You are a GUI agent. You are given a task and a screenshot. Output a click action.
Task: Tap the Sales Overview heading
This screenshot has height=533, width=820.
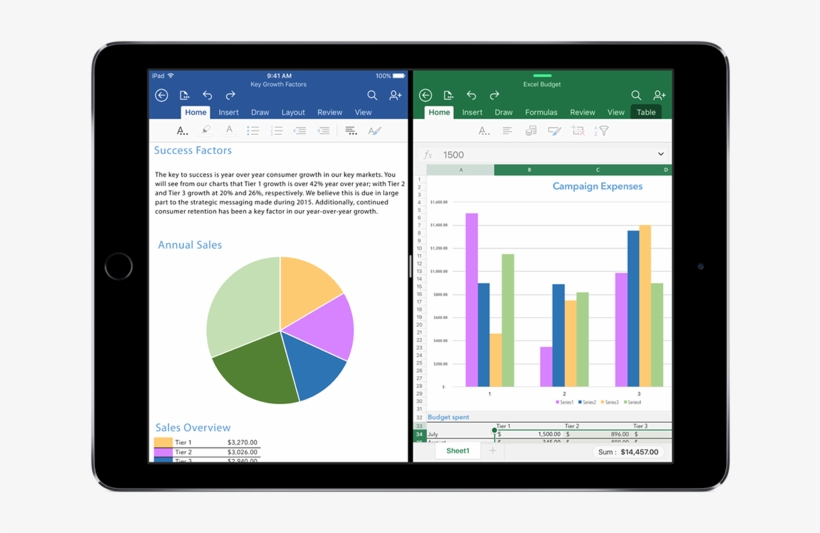coord(193,427)
